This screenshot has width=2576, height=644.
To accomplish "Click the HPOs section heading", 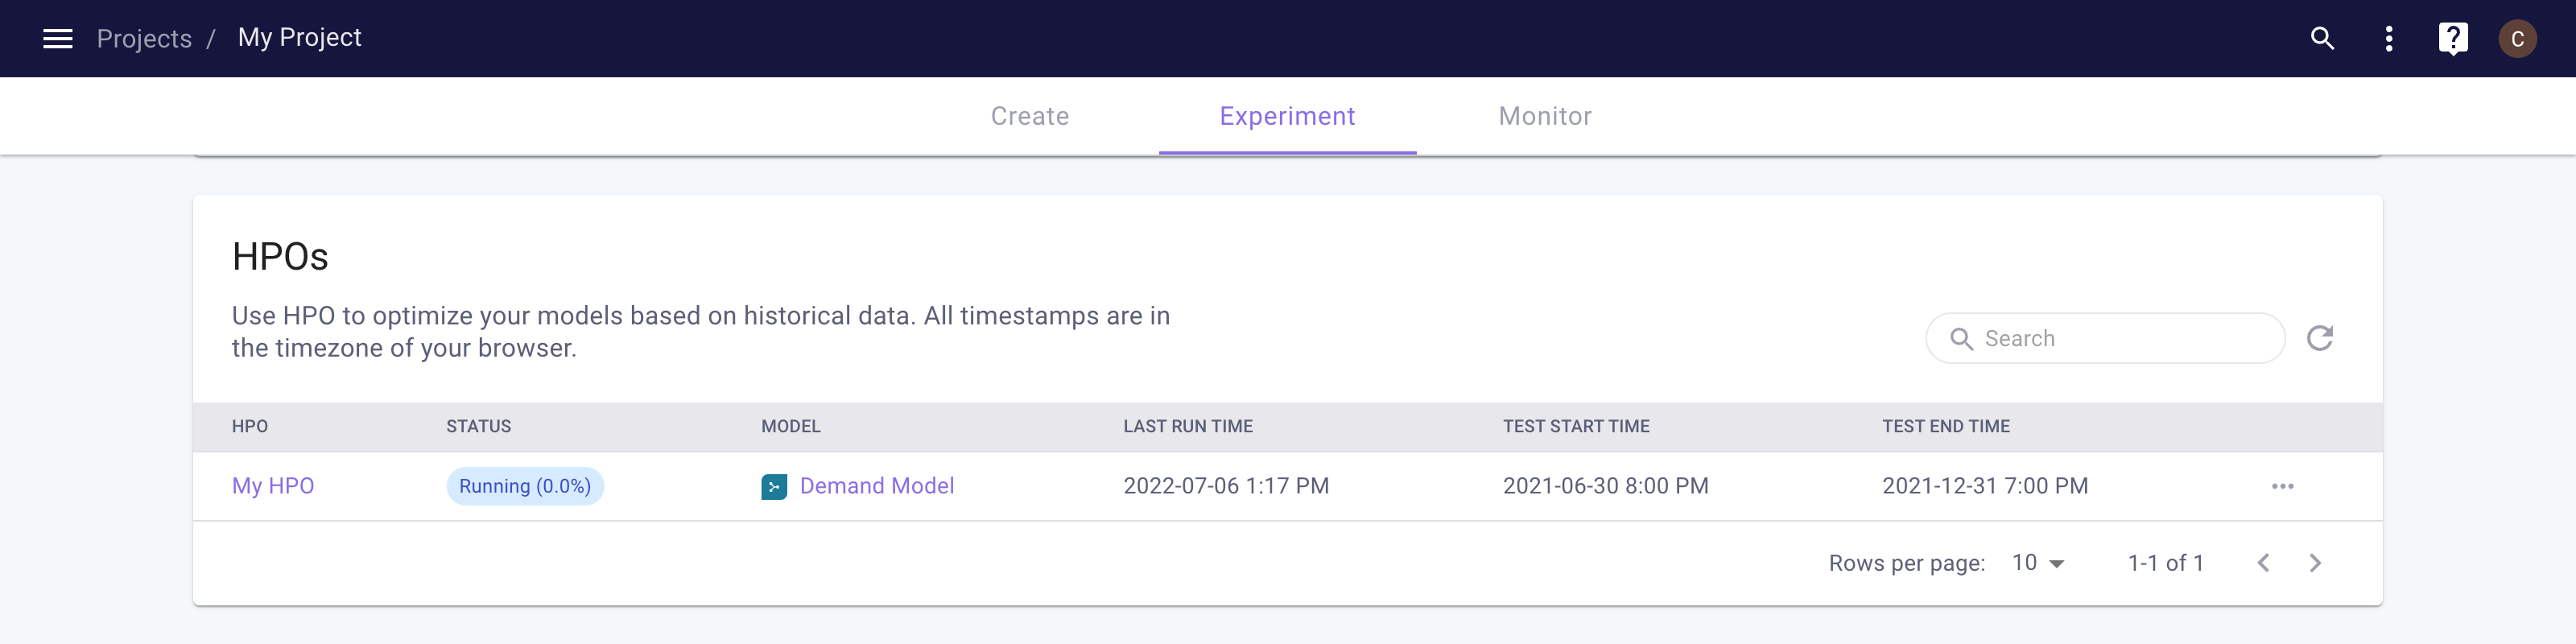I will tap(280, 257).
